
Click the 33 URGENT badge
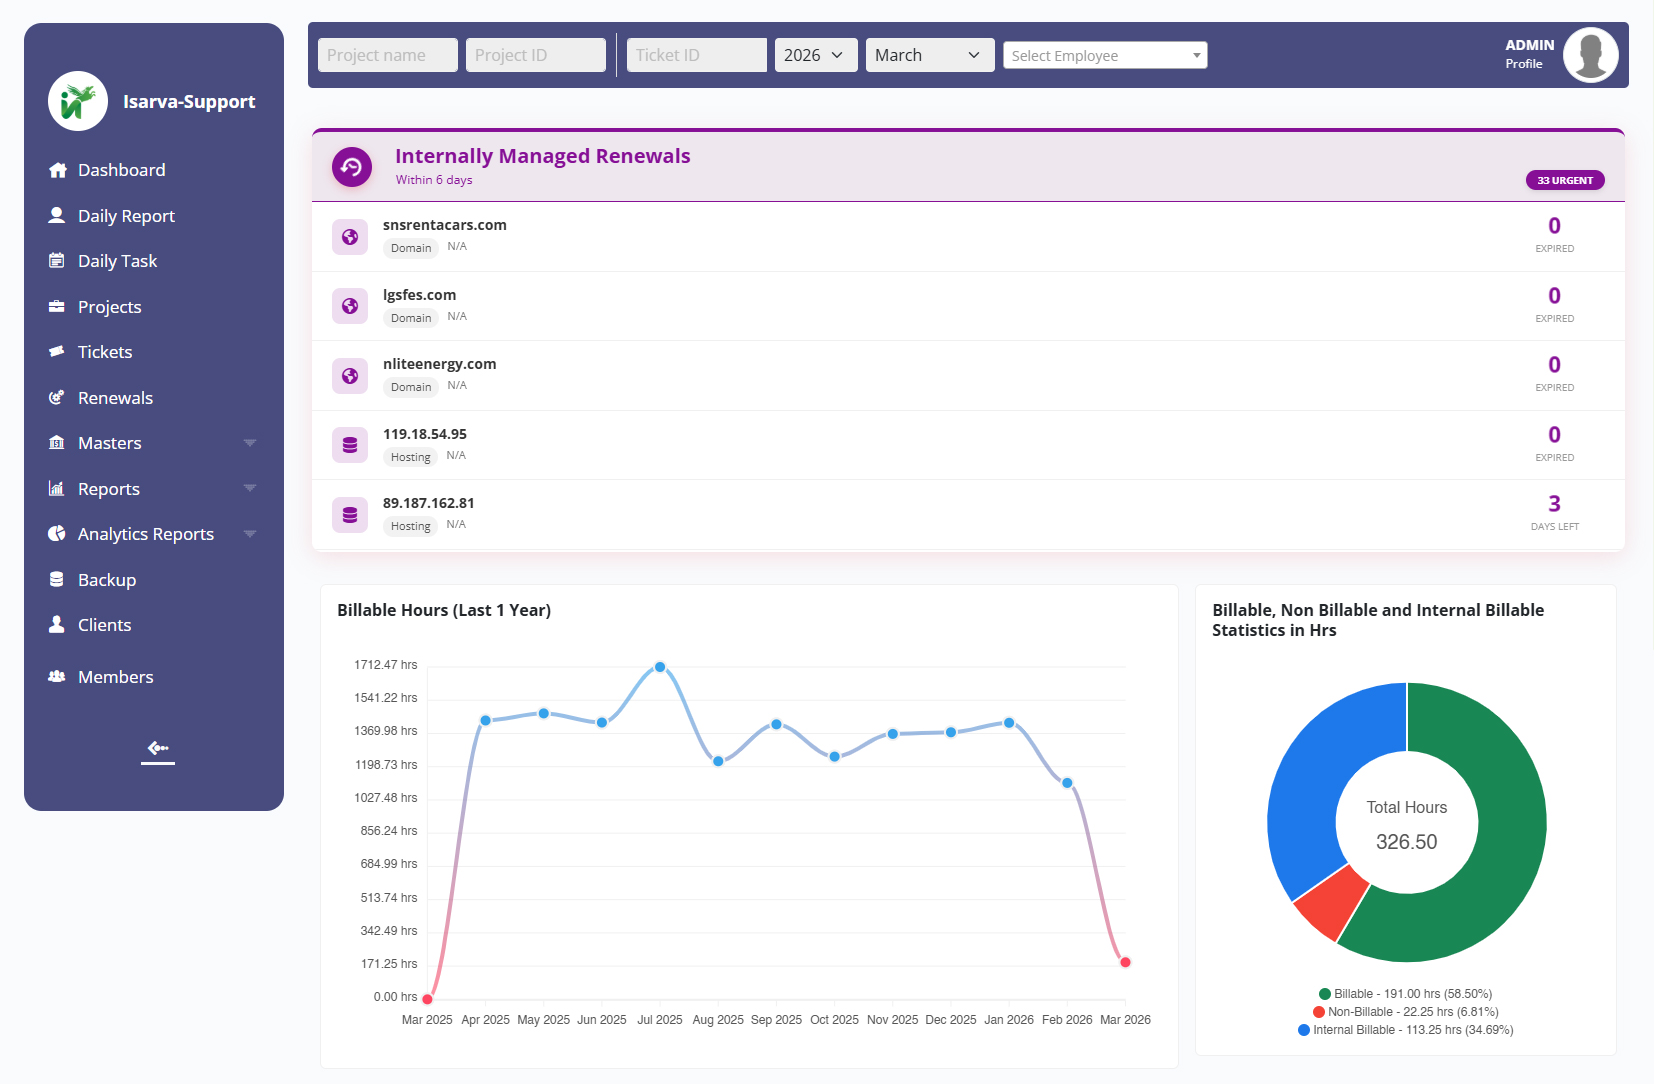tap(1564, 180)
